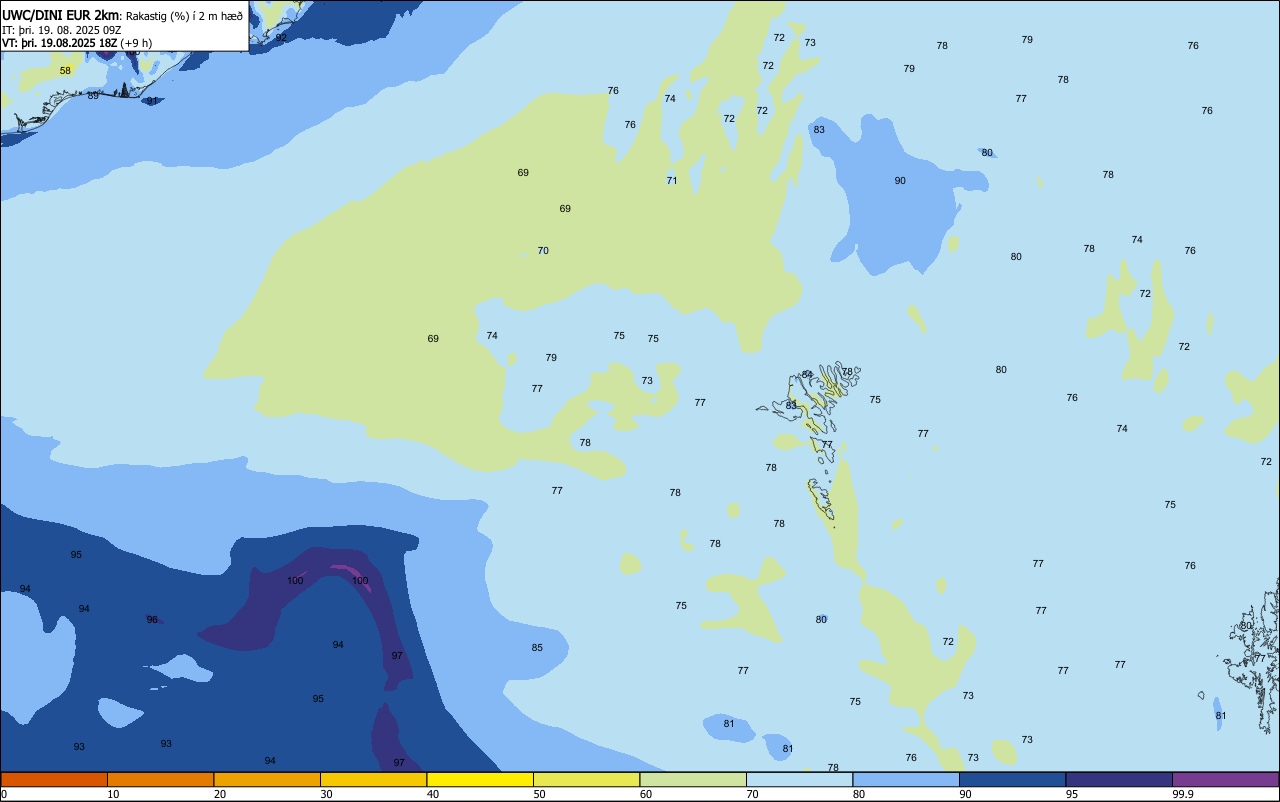Click the legend tick label "20"
This screenshot has width=1280, height=802.
pos(220,794)
